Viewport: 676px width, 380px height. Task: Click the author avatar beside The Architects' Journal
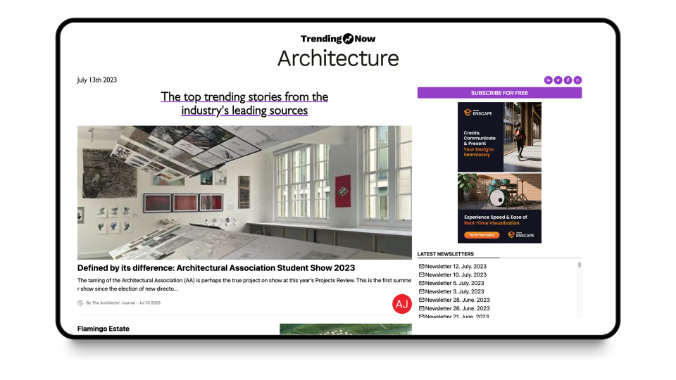(x=80, y=303)
